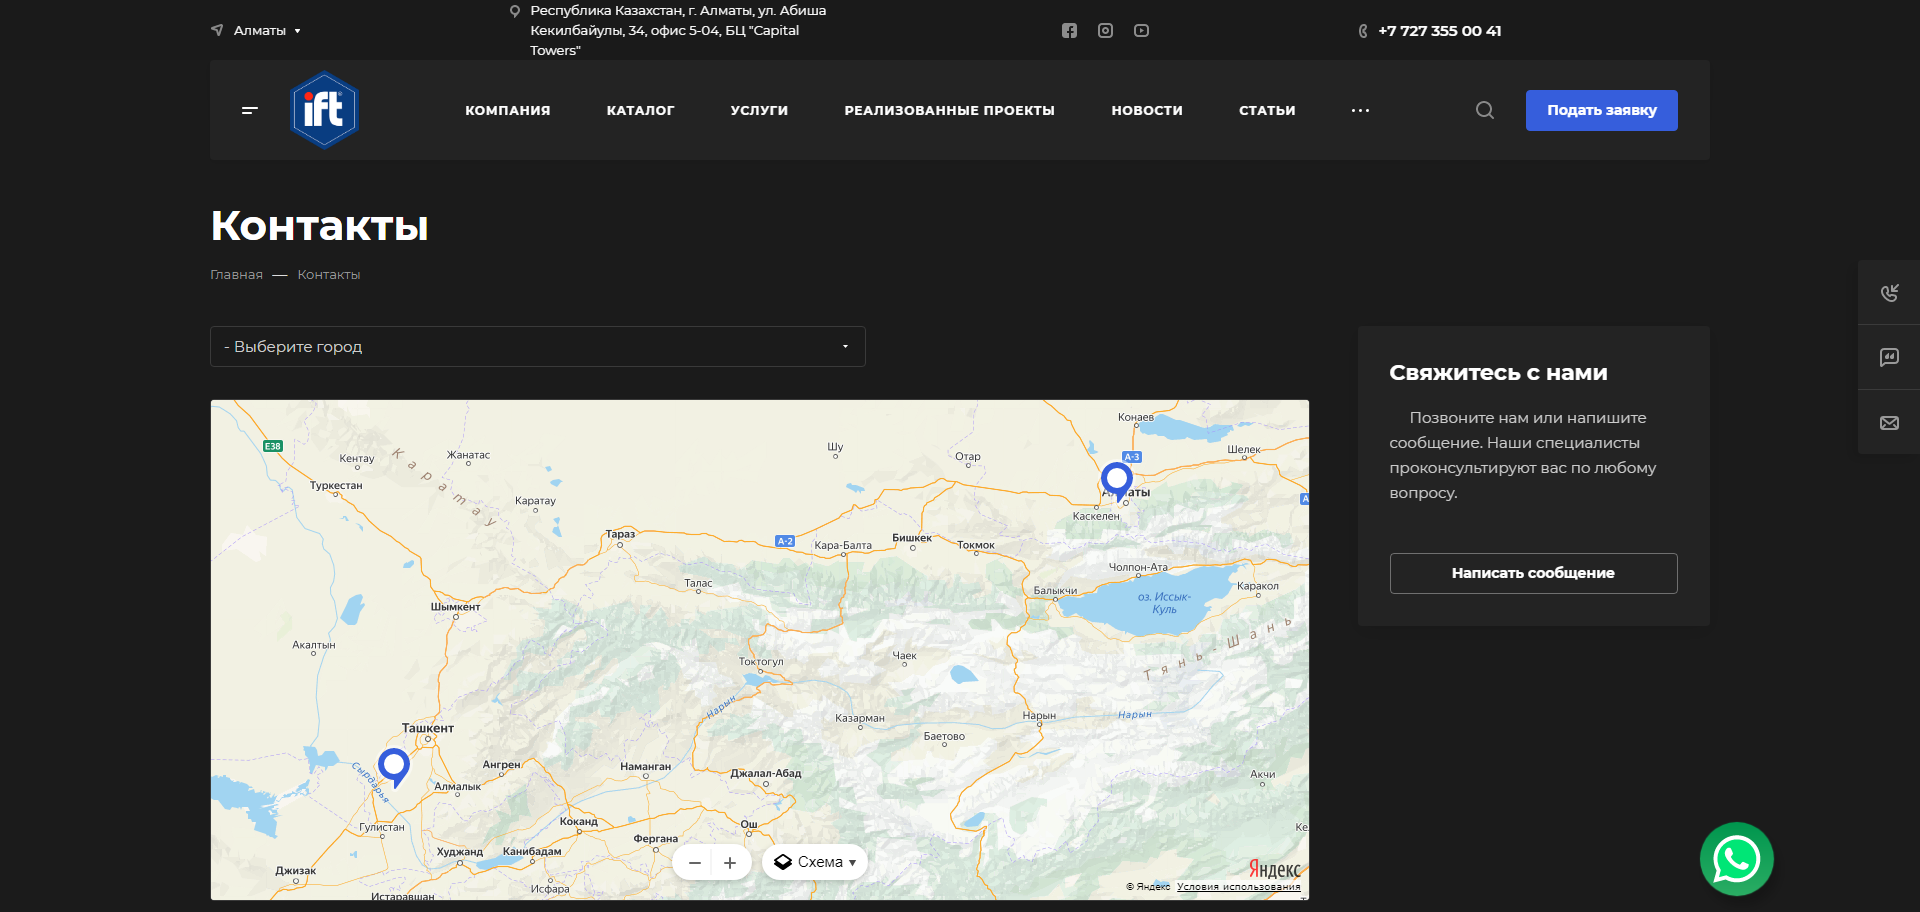Image resolution: width=1920 pixels, height=912 pixels.
Task: Open the УСЛУГИ menu item
Action: click(x=759, y=110)
